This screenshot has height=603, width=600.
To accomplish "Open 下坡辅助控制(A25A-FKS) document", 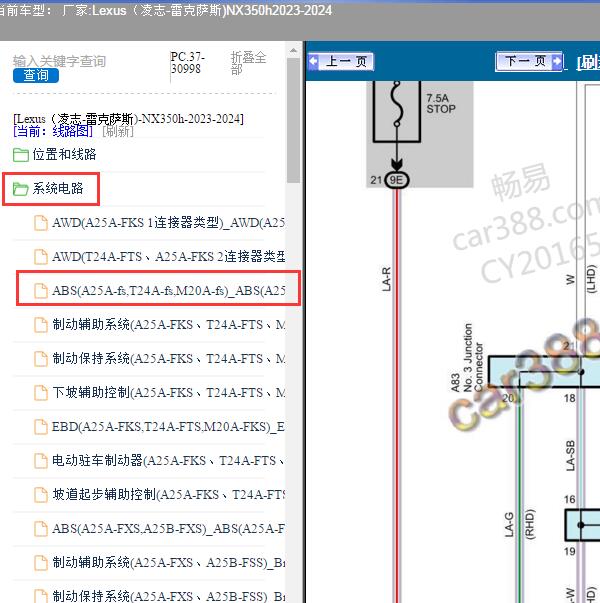I will (168, 392).
